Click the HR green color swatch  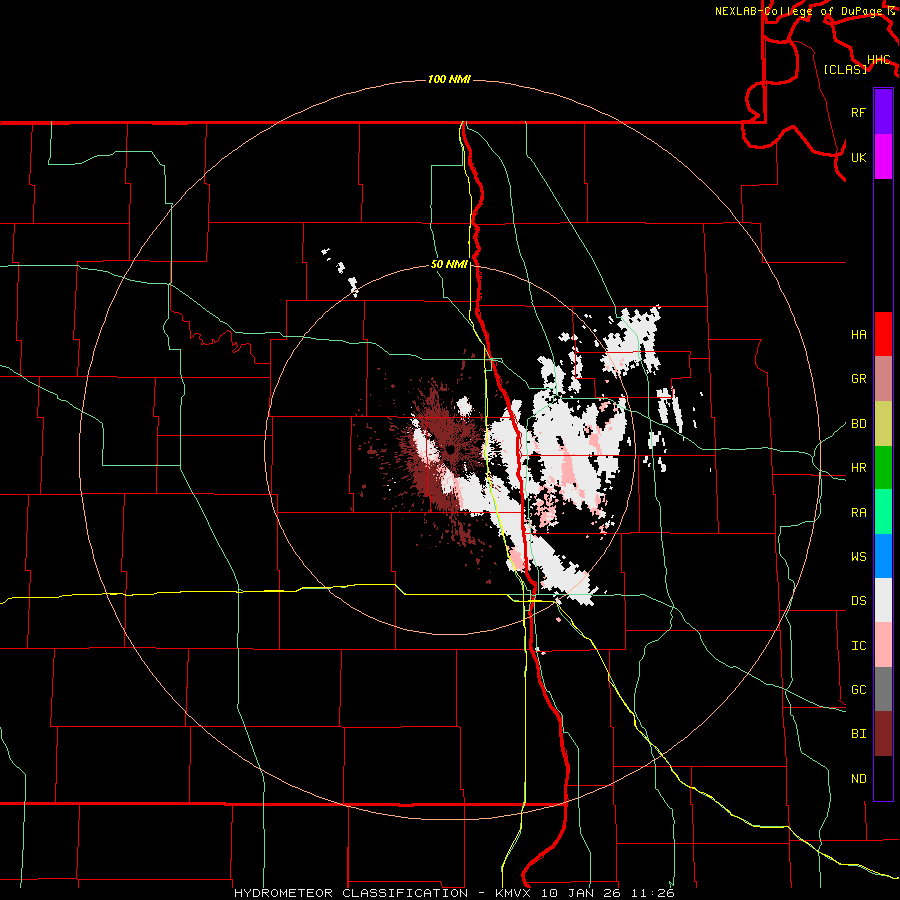883,467
